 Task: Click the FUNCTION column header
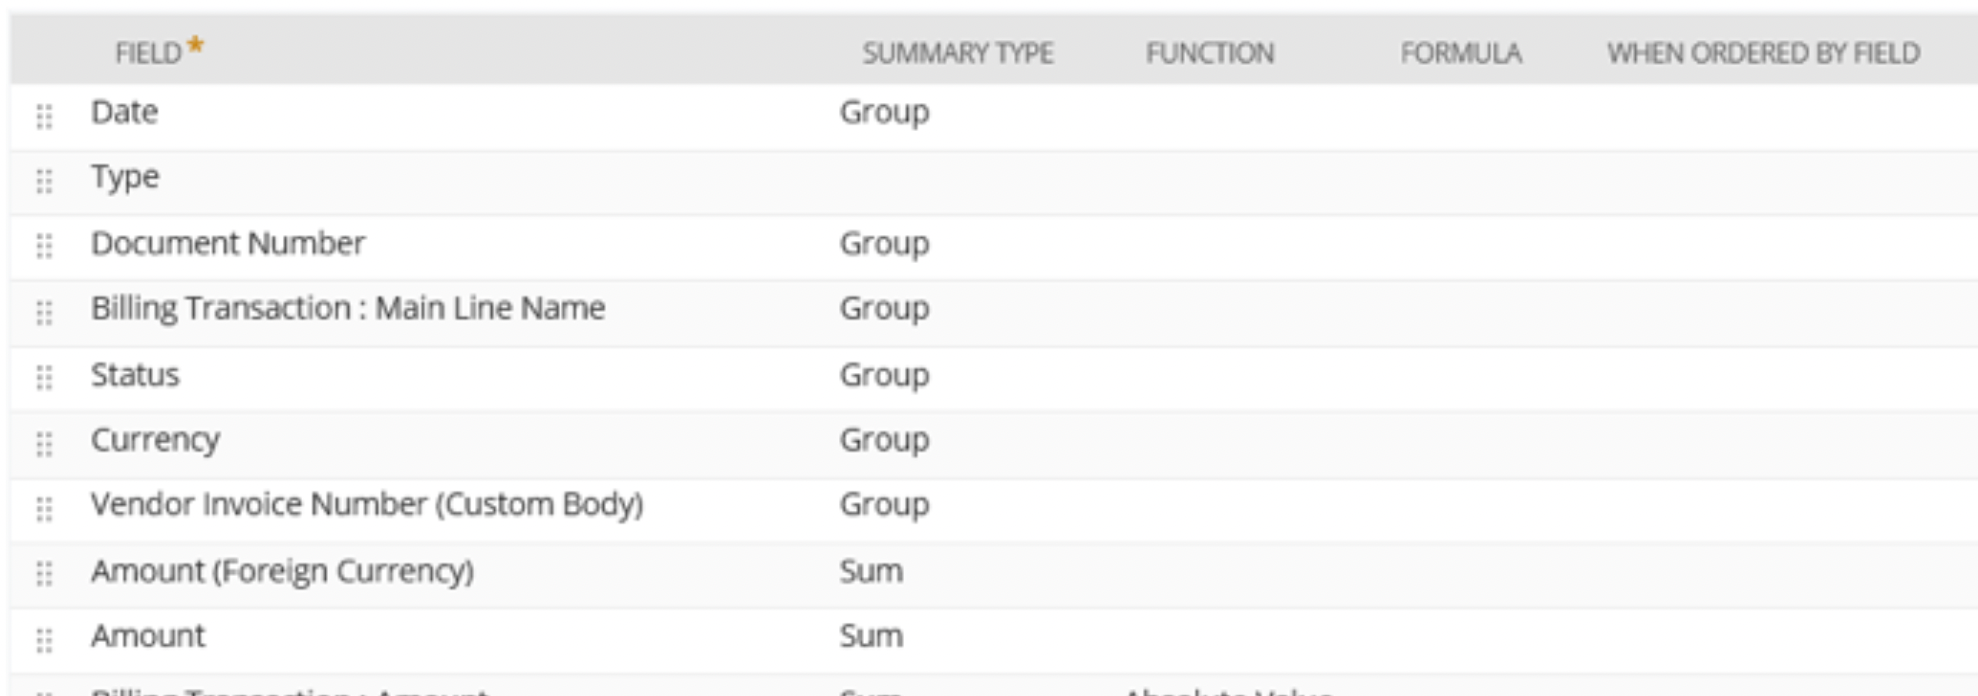pos(1210,53)
